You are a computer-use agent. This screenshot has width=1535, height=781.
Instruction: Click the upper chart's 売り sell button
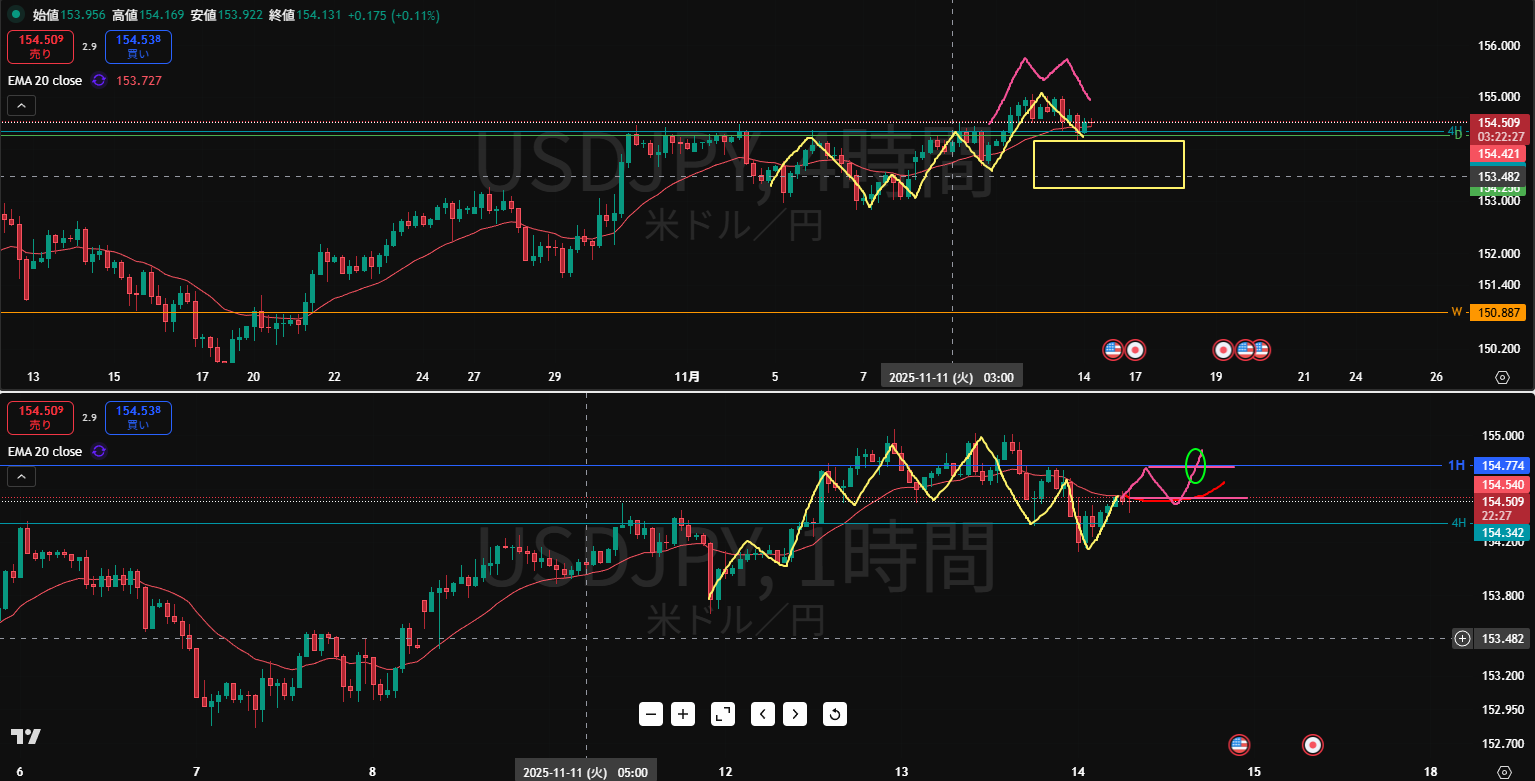point(40,46)
